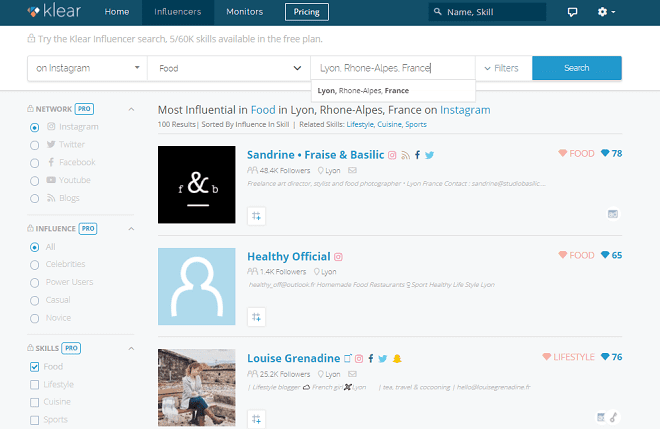Open Sandrine's Facebook icon
The height and width of the screenshot is (429, 660).
pos(417,155)
